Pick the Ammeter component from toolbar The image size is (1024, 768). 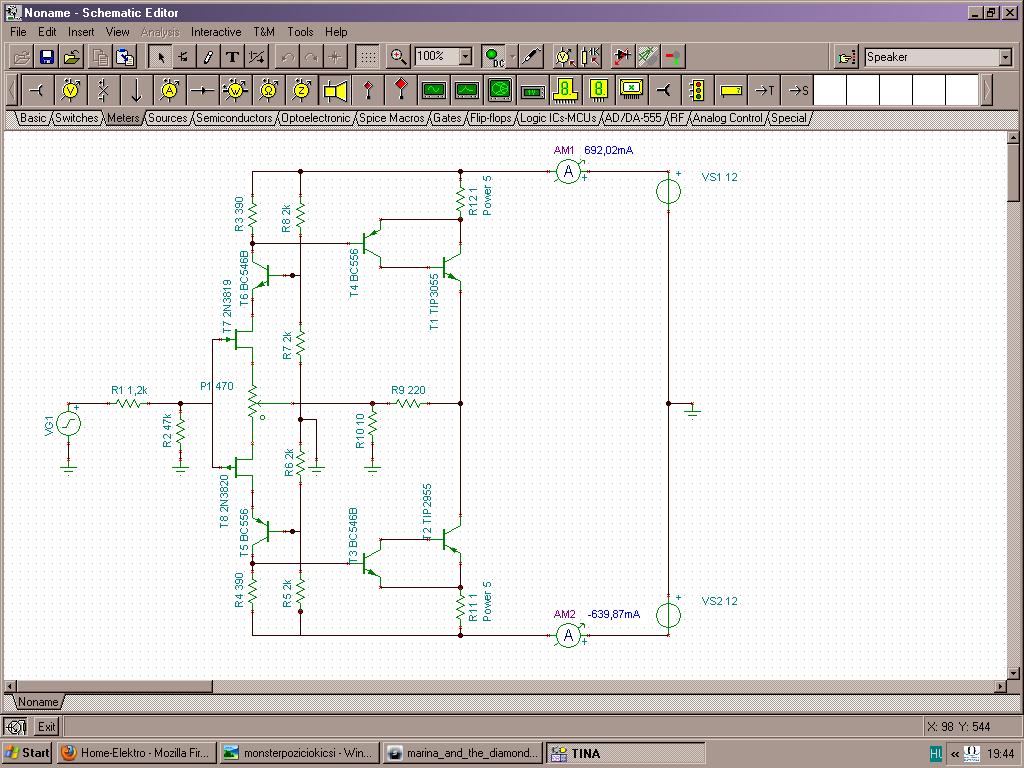pyautogui.click(x=169, y=91)
